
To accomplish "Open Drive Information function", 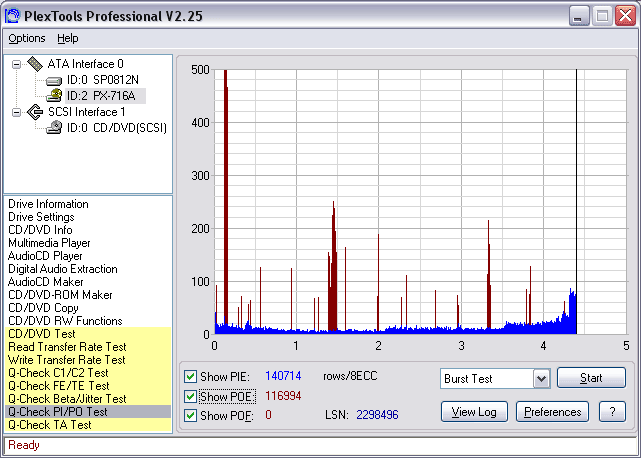I will tap(48, 204).
